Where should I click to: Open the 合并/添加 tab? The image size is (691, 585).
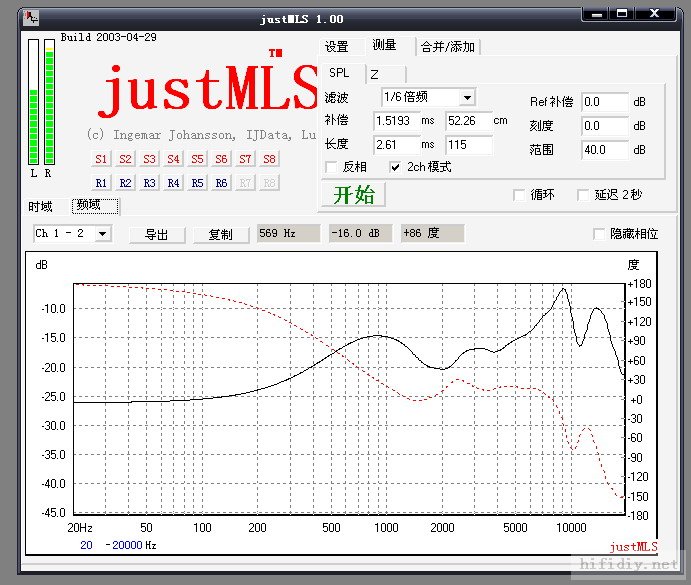pyautogui.click(x=448, y=47)
